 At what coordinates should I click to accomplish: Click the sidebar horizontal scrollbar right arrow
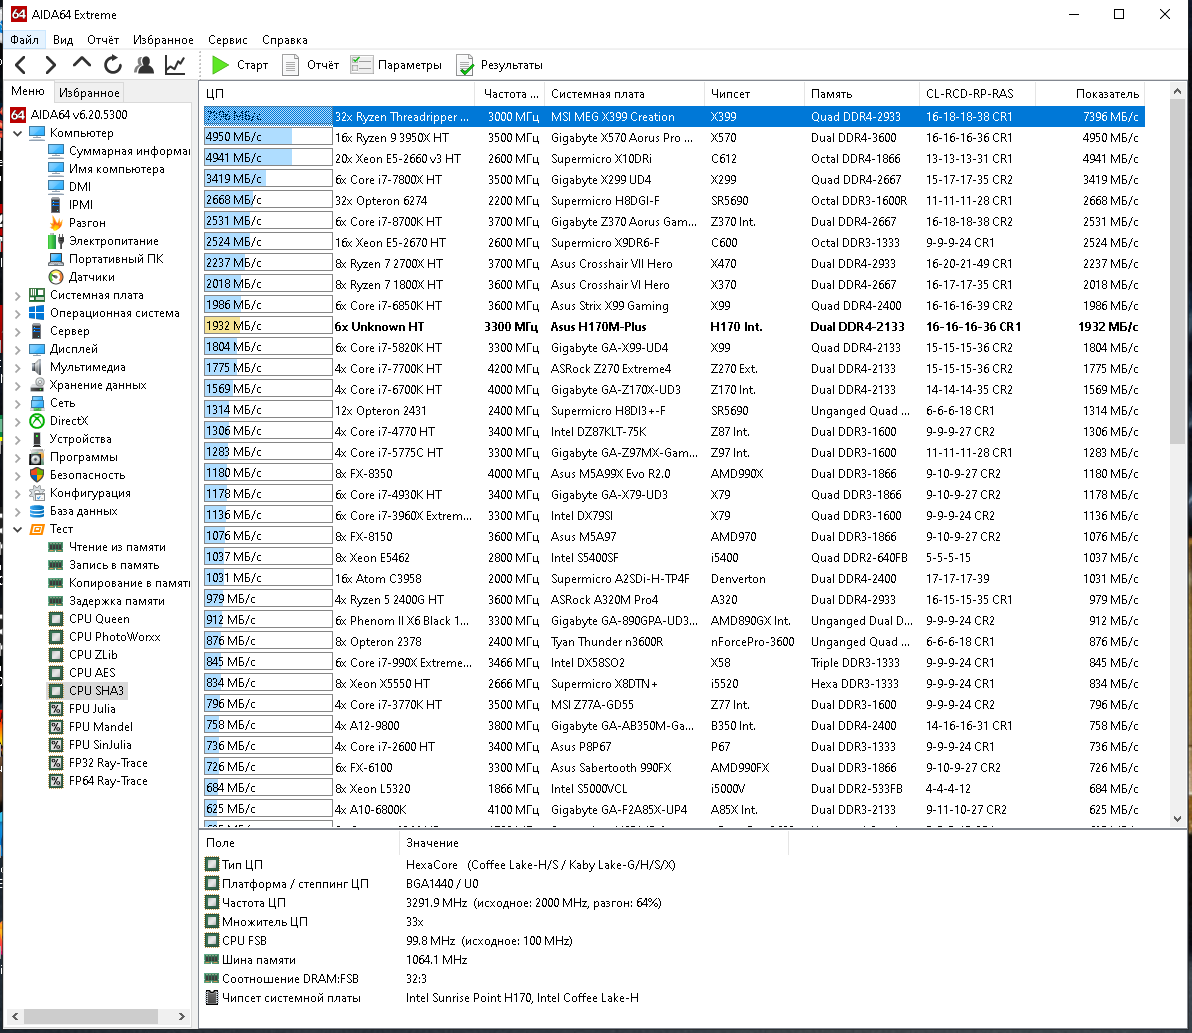182,1016
